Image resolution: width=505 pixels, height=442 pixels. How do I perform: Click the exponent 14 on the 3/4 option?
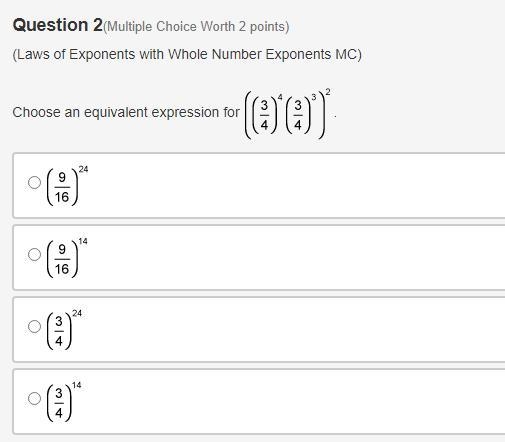(x=77, y=385)
